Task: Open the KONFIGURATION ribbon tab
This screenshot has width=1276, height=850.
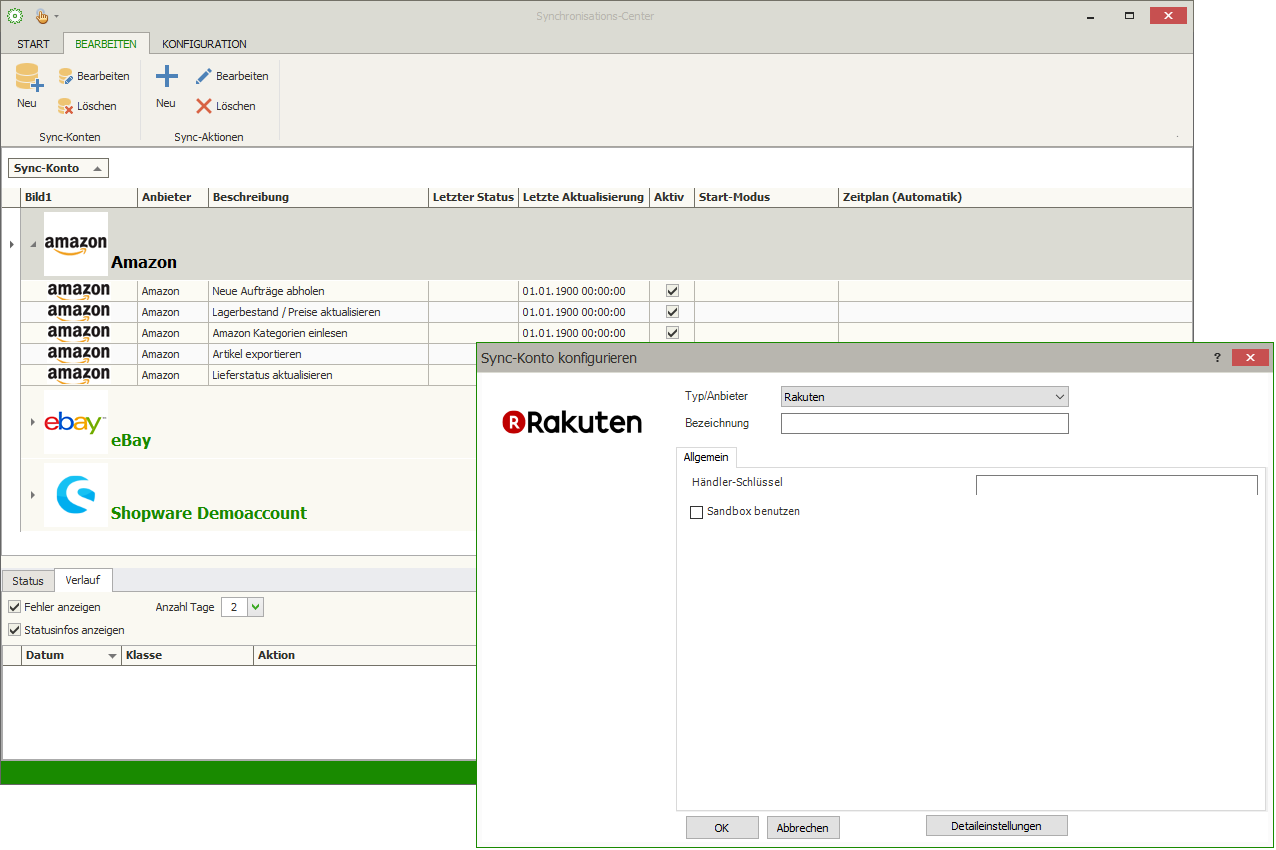Action: (204, 44)
